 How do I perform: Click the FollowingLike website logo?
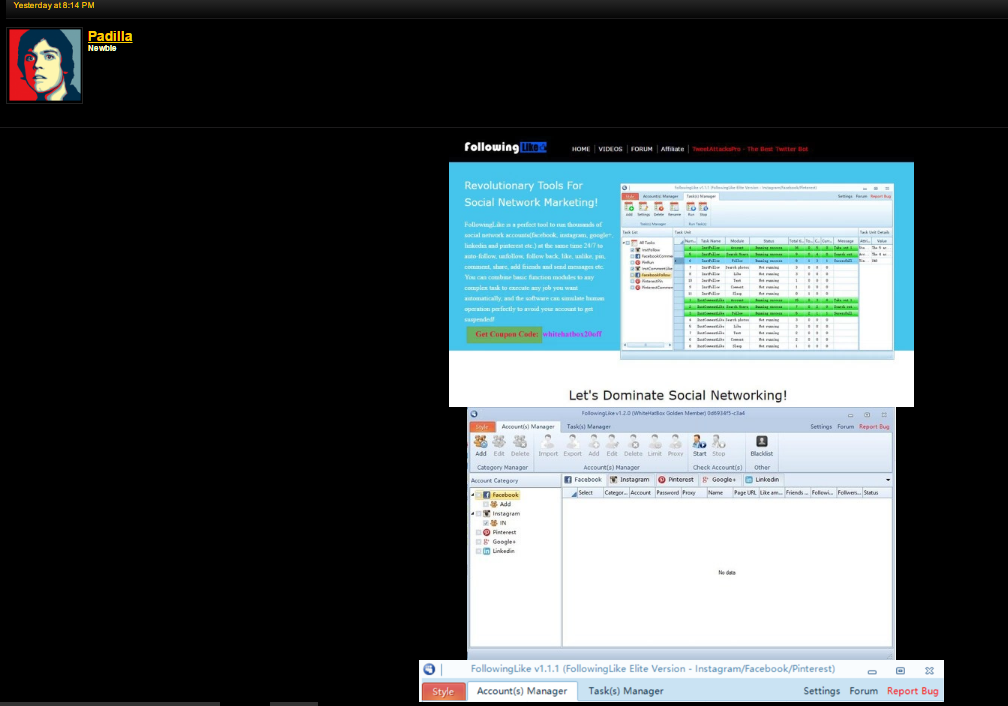pyautogui.click(x=505, y=147)
